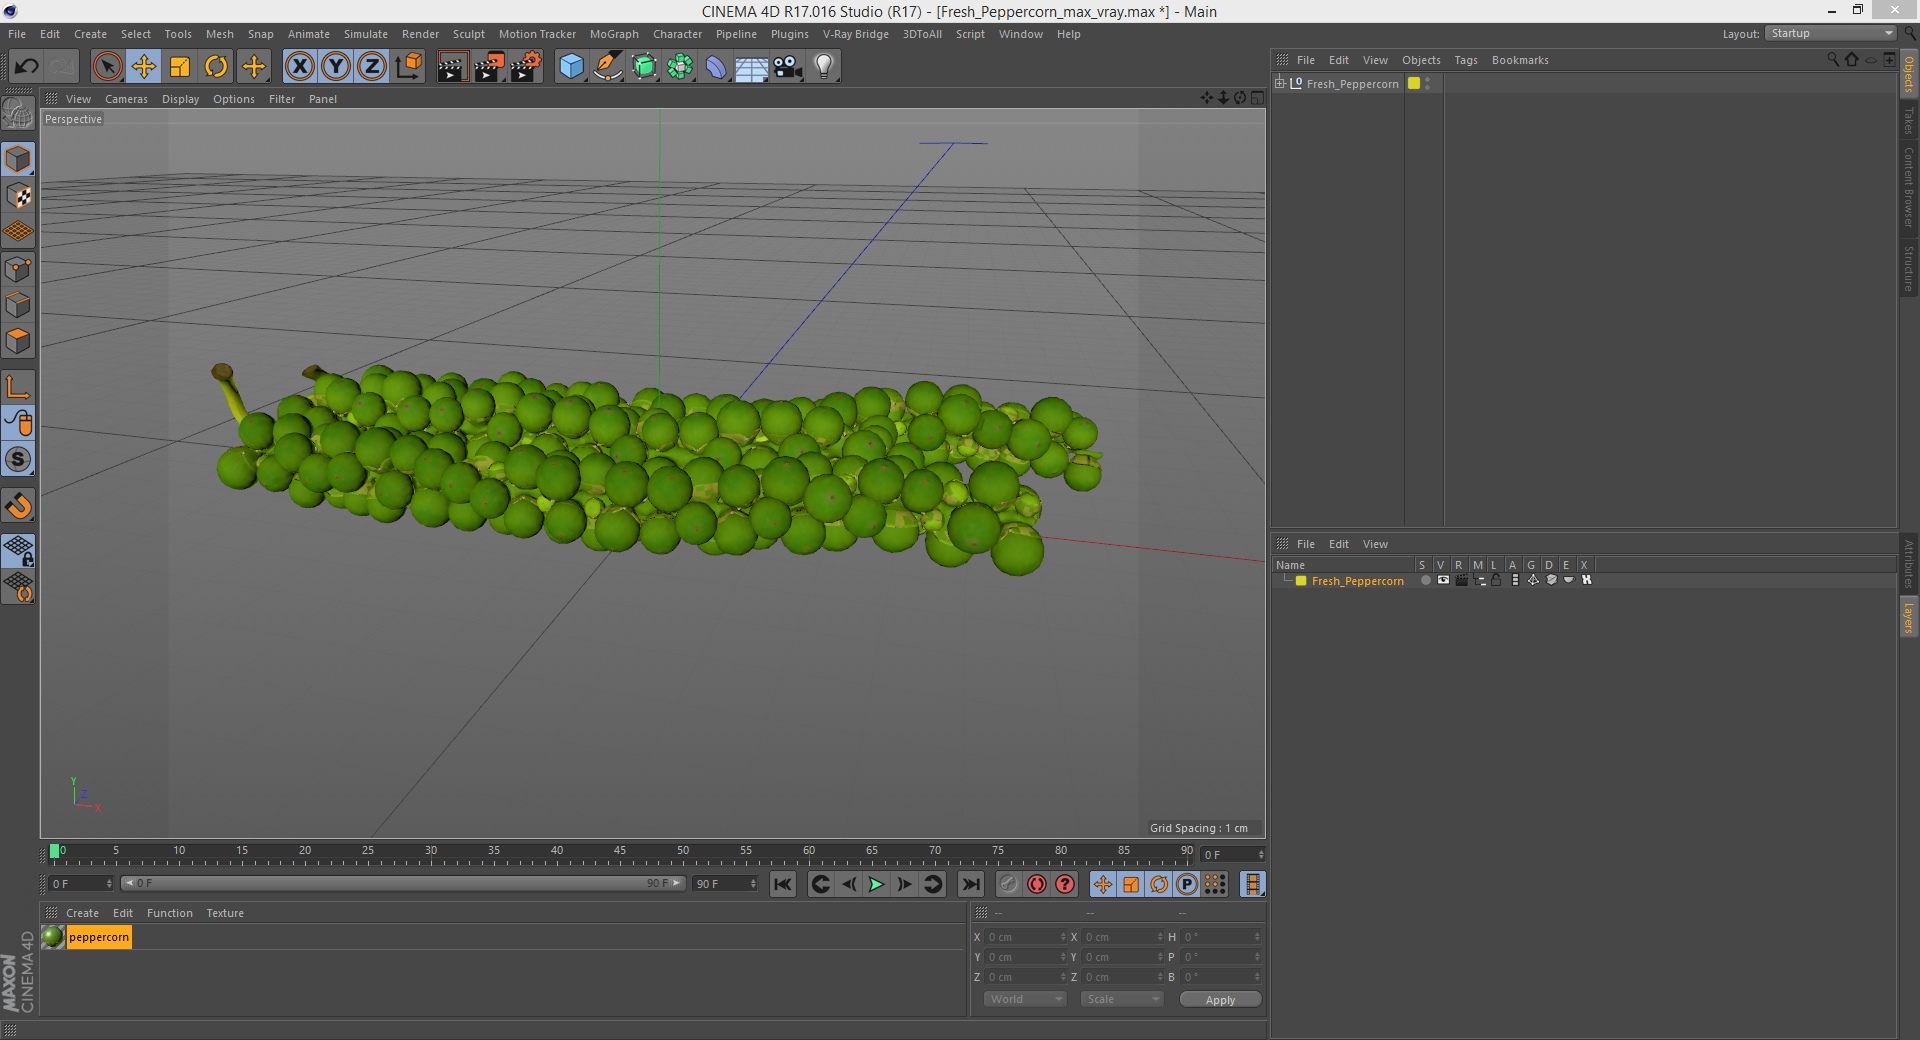The image size is (1920, 1040).
Task: Click Record Active Objects button
Action: tap(1008, 884)
